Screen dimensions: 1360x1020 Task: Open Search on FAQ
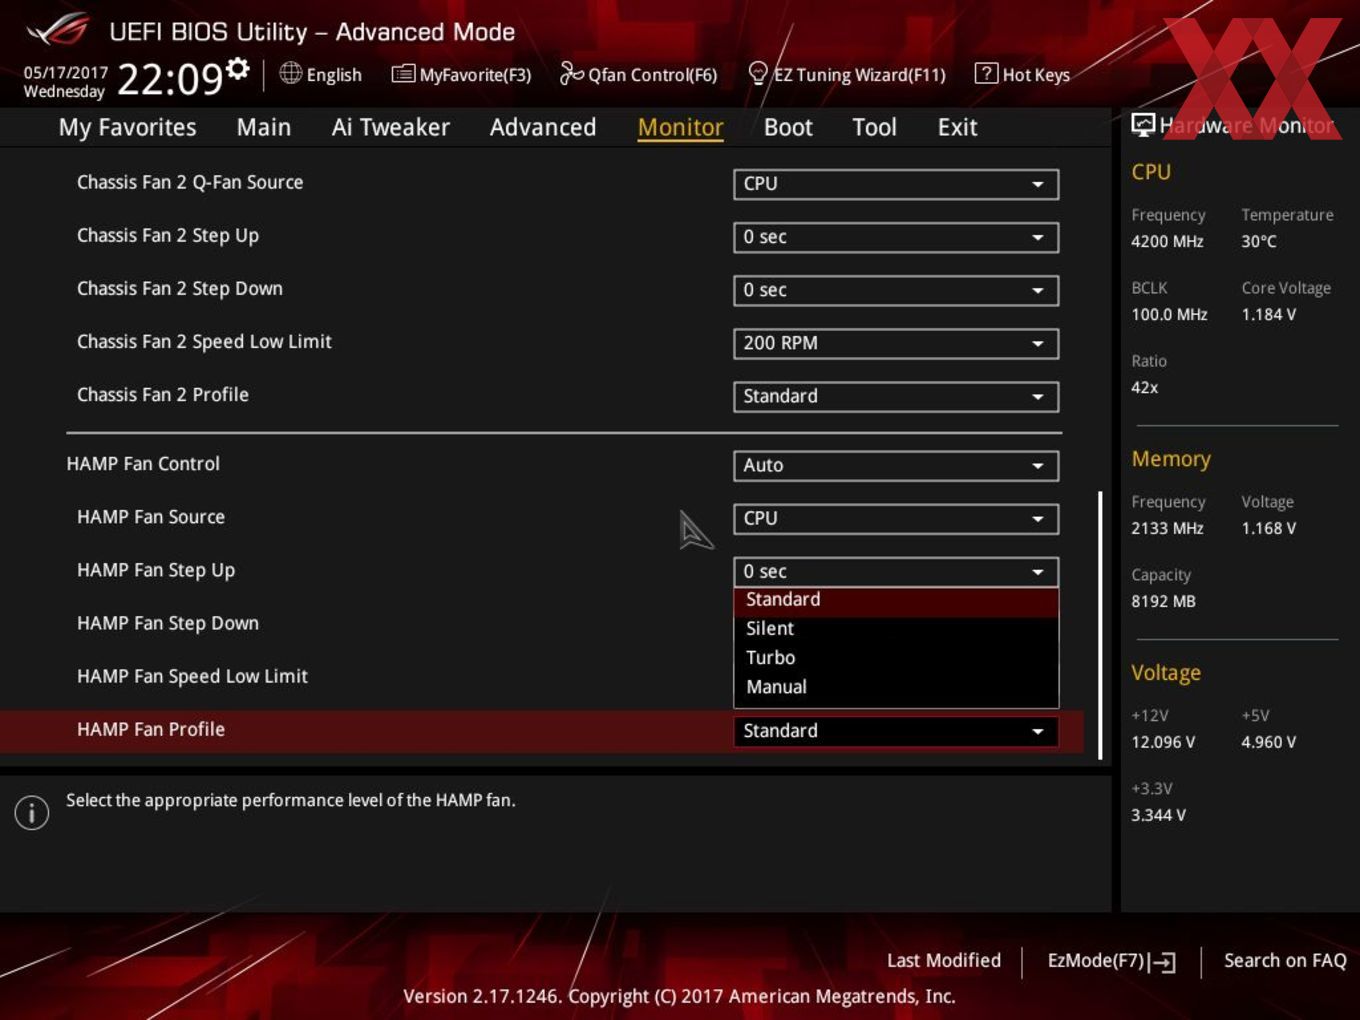(x=1285, y=961)
